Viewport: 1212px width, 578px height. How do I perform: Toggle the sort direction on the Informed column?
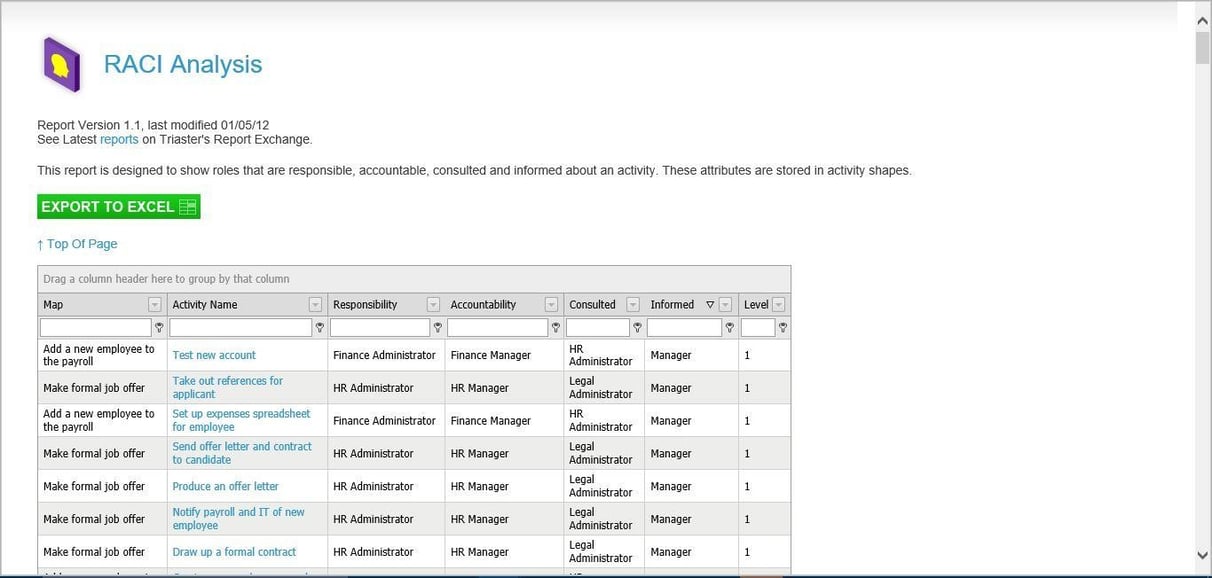click(x=710, y=304)
